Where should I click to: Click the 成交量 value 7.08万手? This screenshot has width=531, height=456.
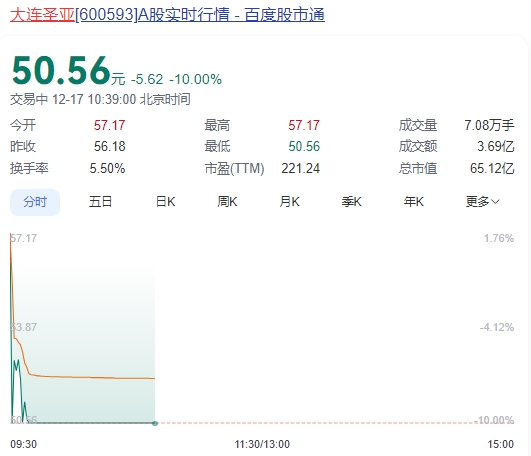[489, 125]
